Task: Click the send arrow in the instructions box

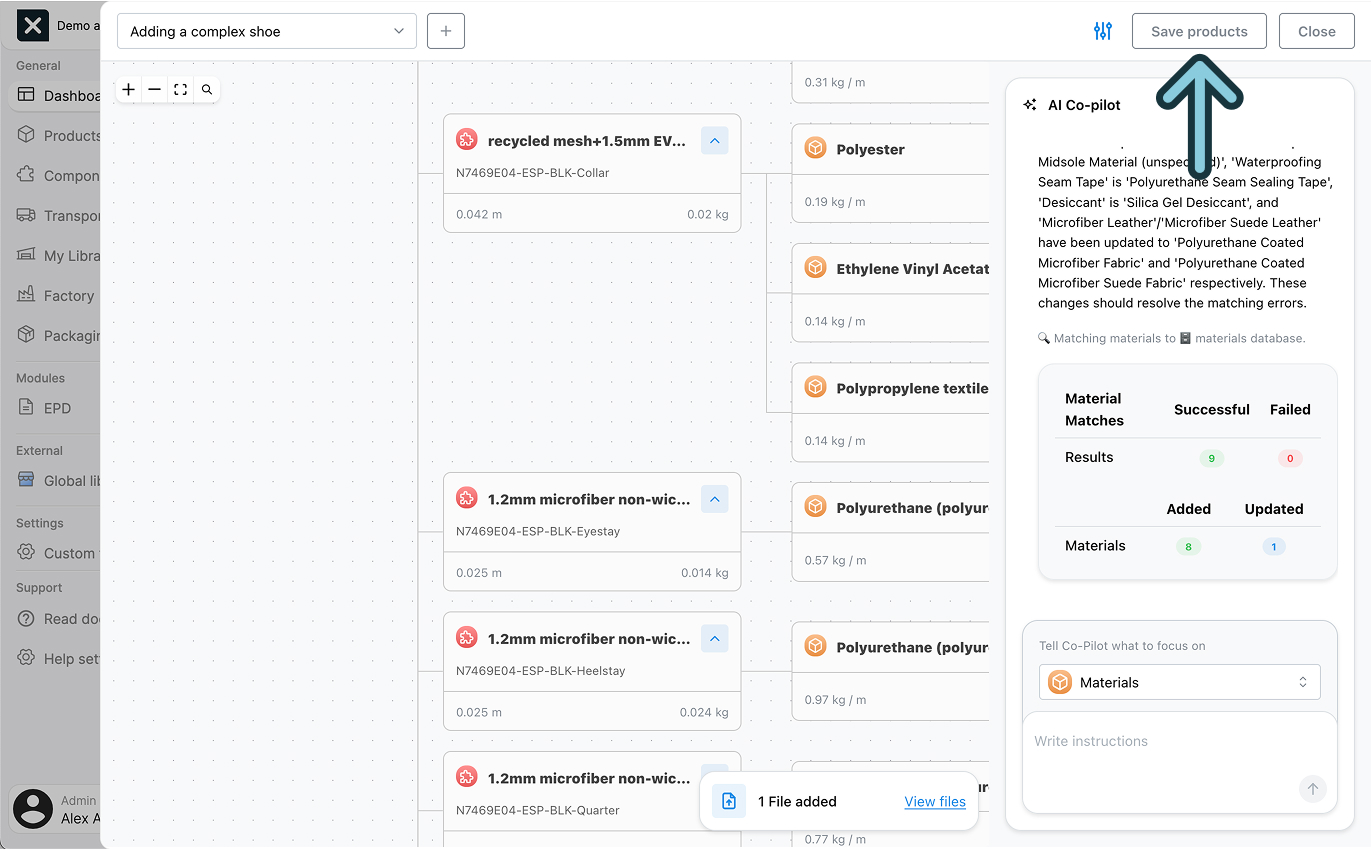Action: (x=1312, y=789)
